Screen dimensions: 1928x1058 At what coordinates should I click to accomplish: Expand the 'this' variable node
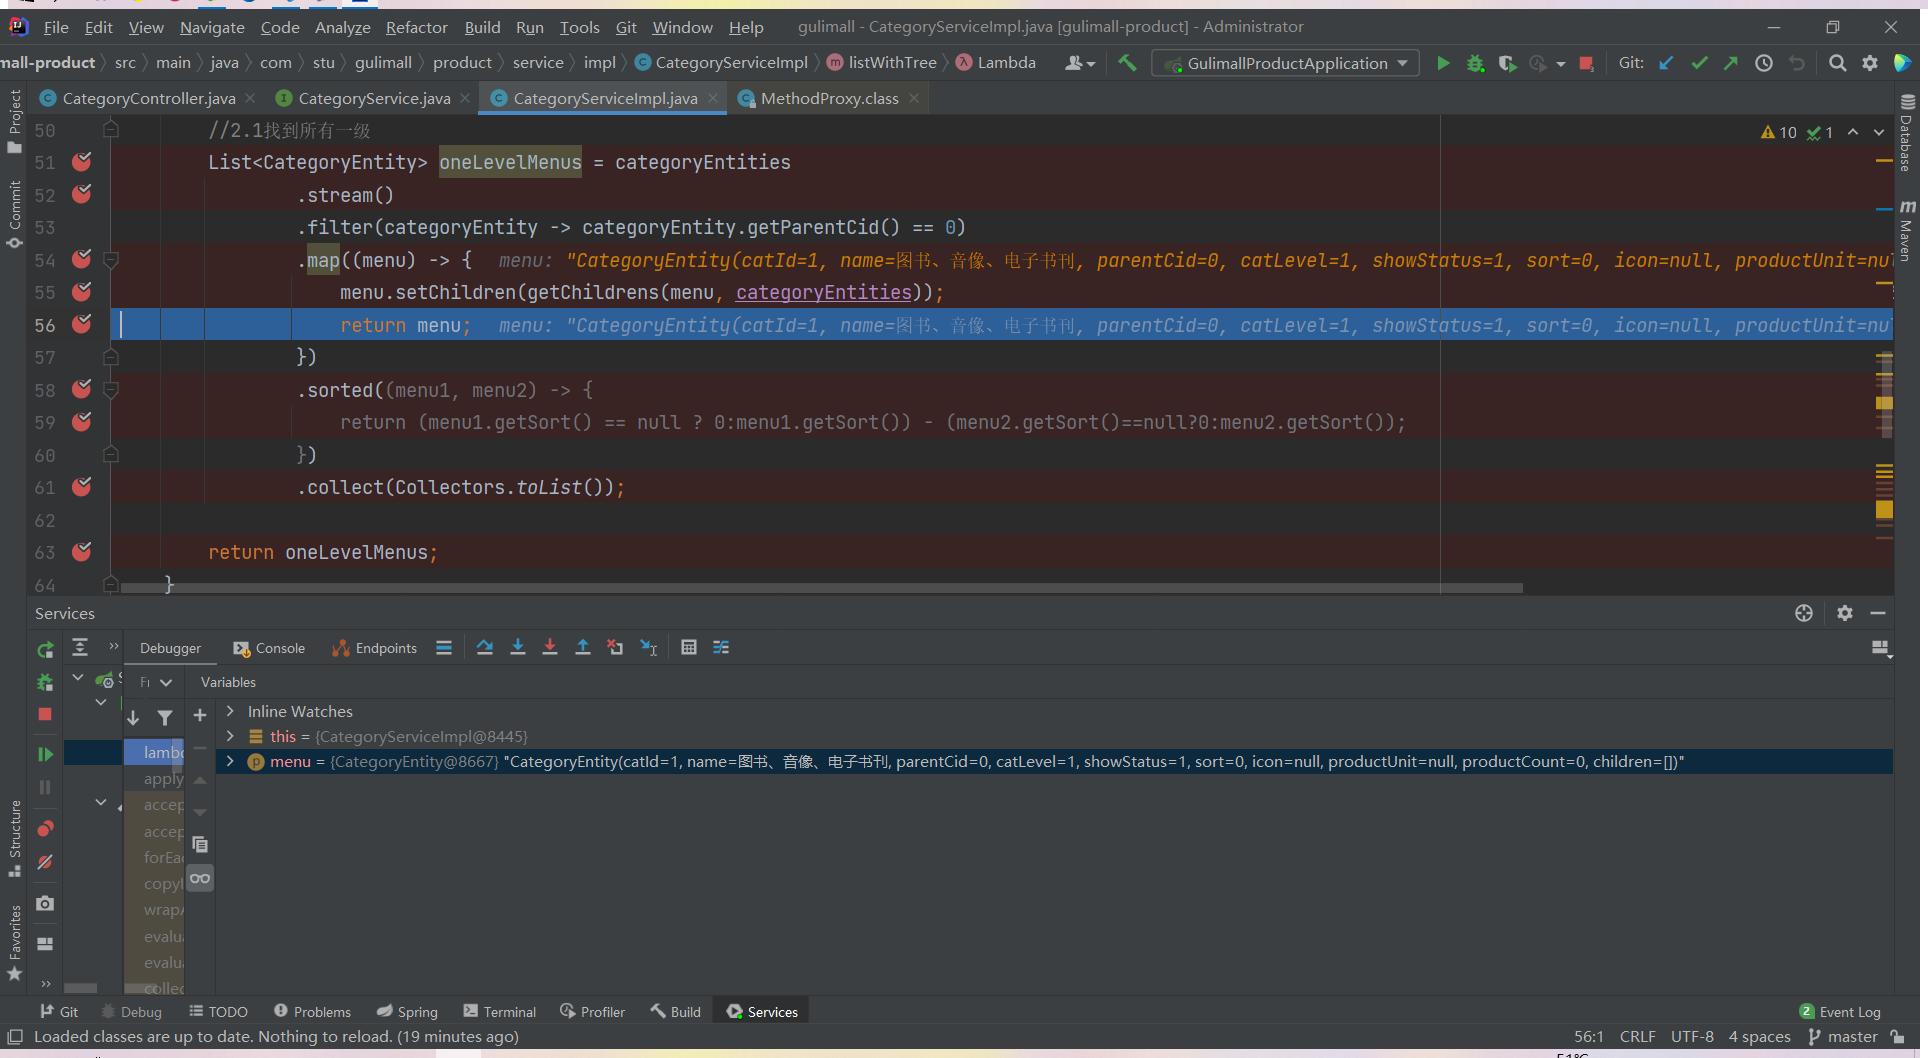click(230, 736)
